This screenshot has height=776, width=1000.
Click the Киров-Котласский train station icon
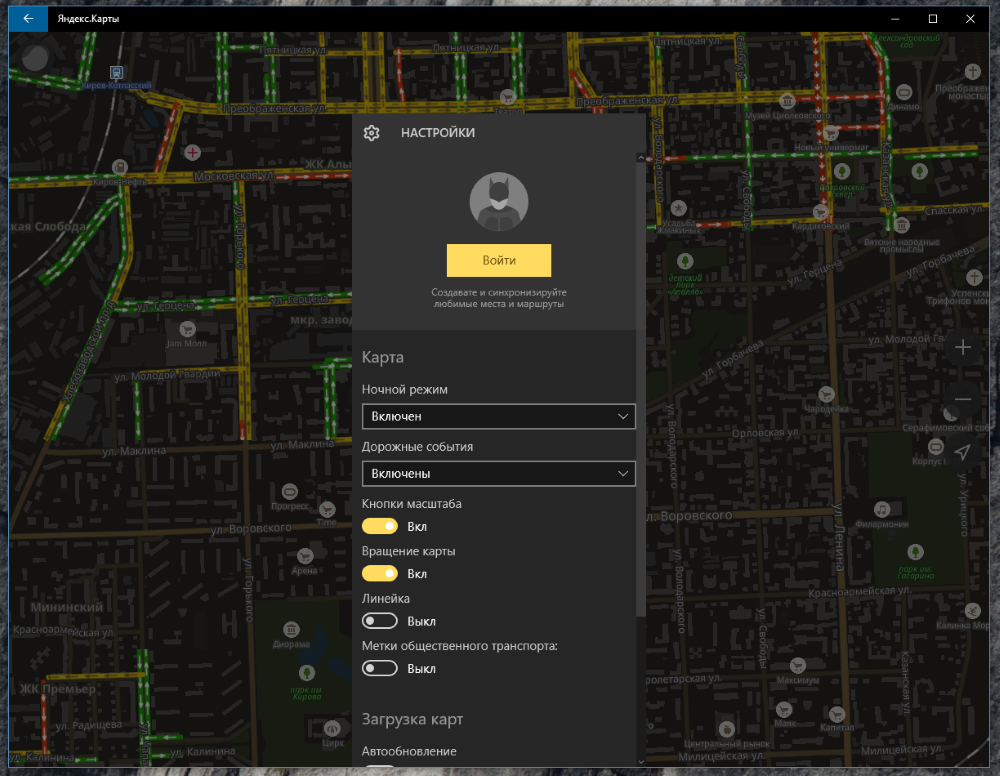tap(117, 73)
